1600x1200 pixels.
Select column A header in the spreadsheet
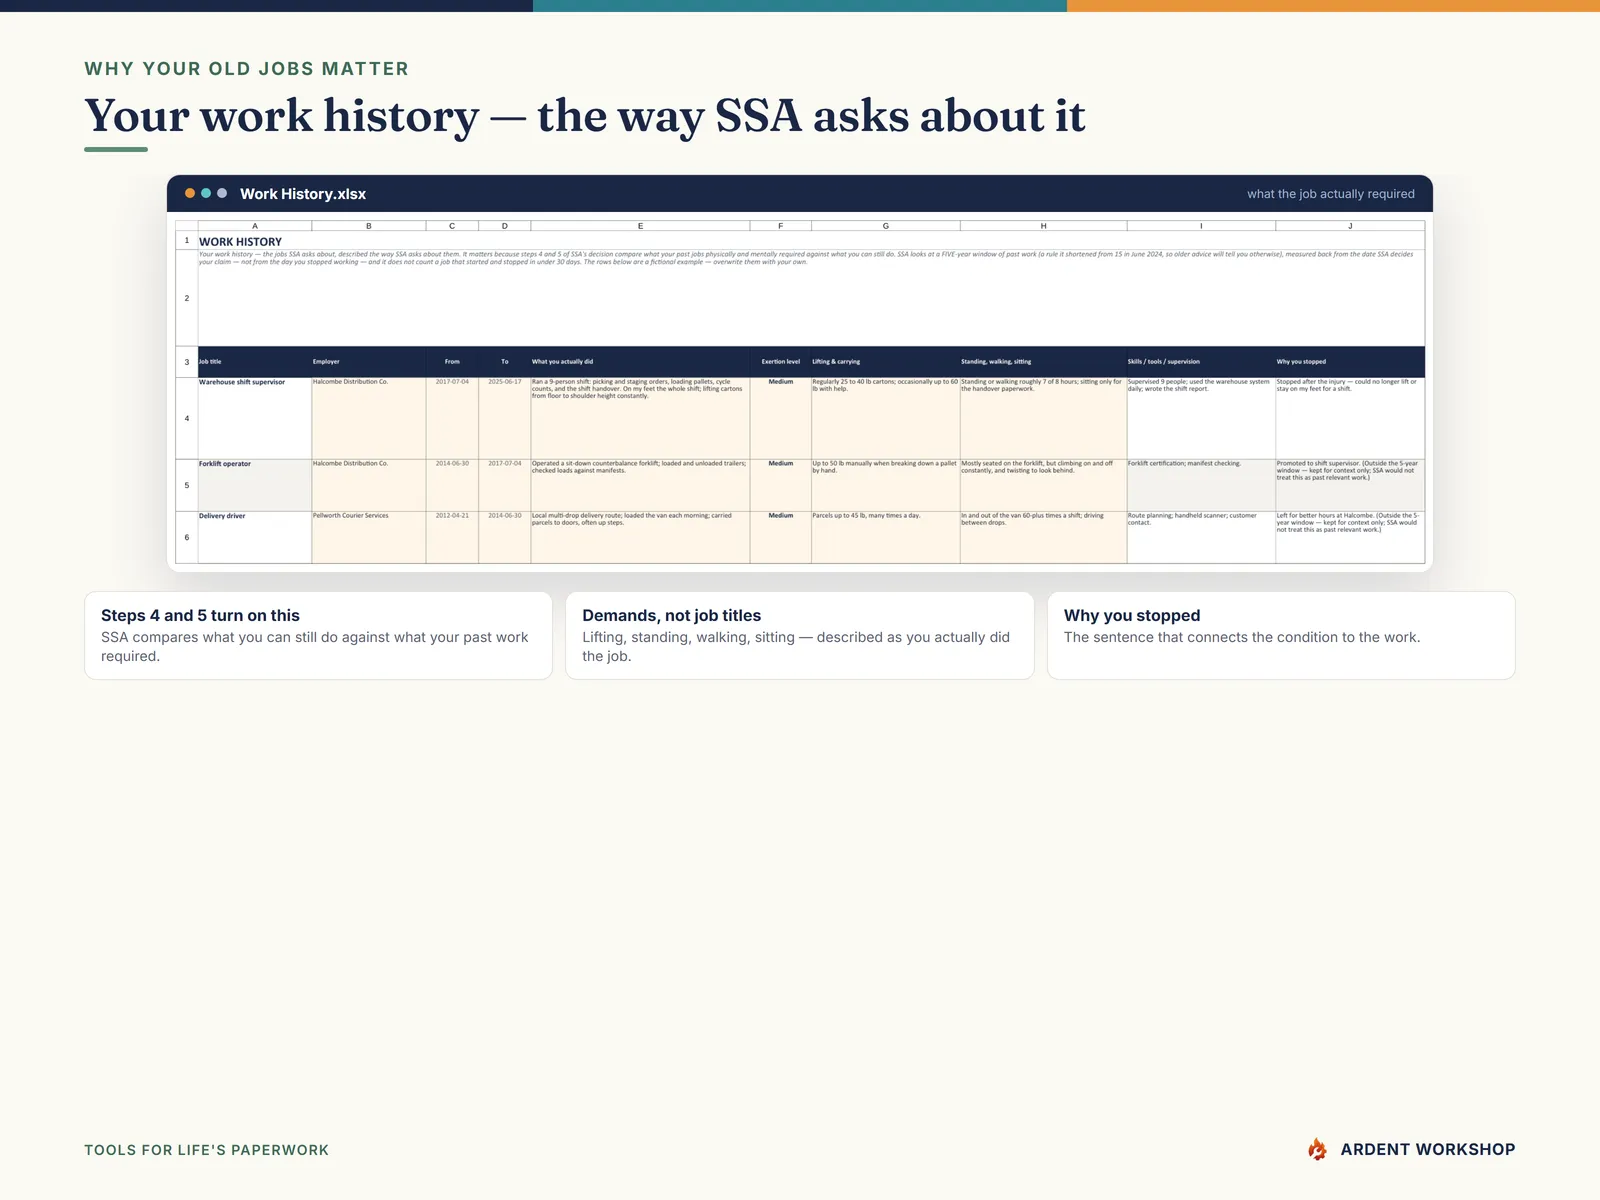[x=255, y=226]
